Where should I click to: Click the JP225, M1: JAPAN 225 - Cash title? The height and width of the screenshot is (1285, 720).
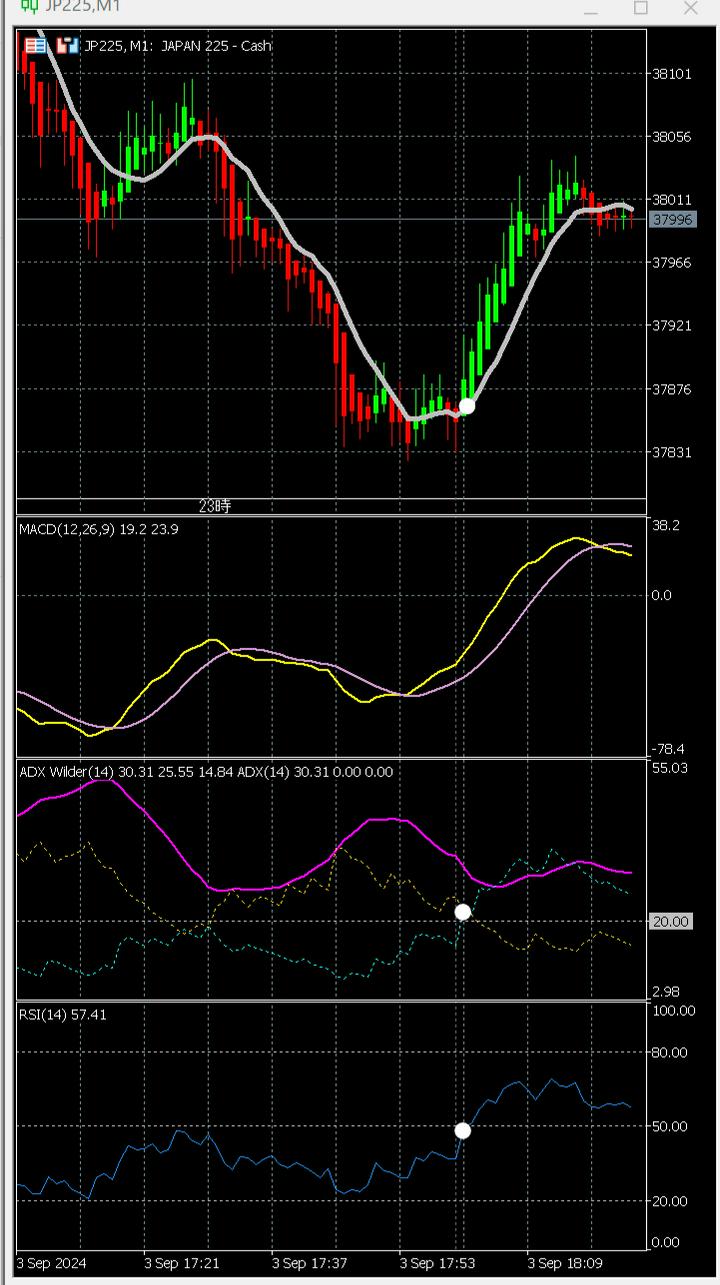(178, 45)
